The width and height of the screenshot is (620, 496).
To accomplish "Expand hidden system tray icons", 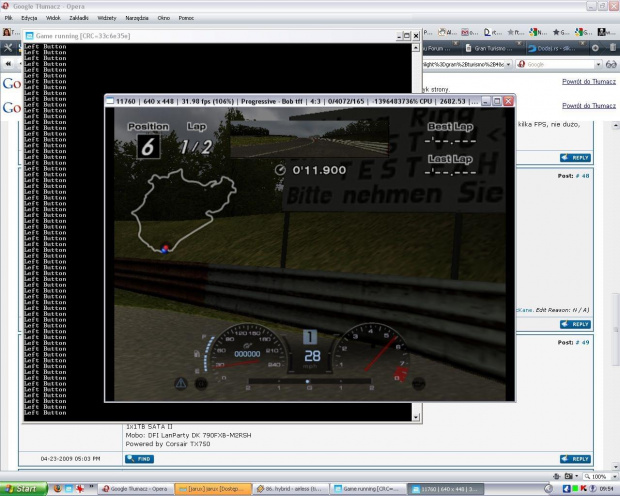I will coord(549,489).
